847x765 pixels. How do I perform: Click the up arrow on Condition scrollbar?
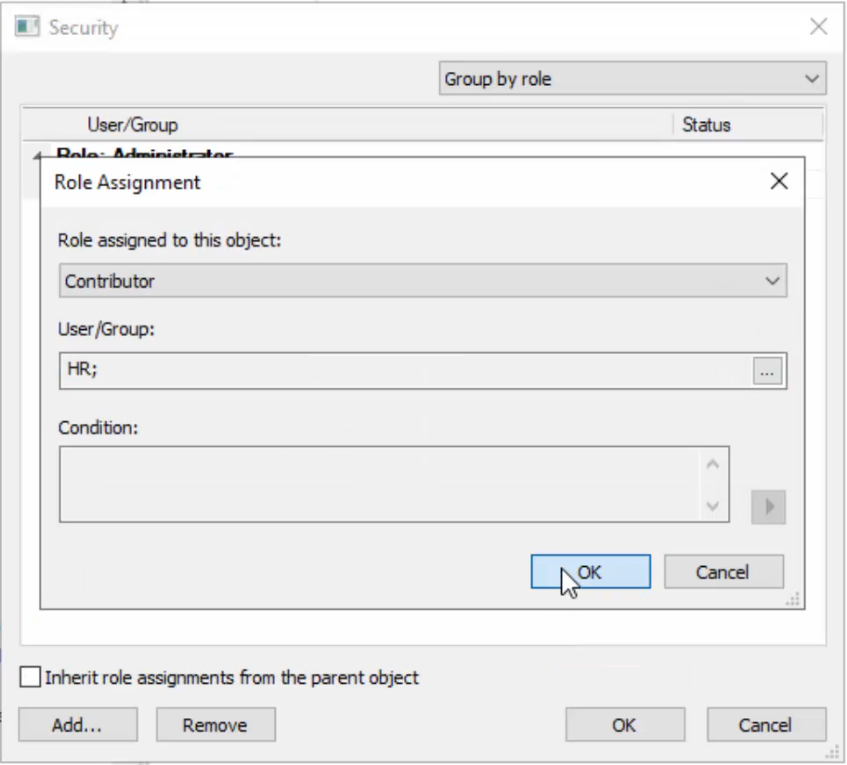[712, 462]
